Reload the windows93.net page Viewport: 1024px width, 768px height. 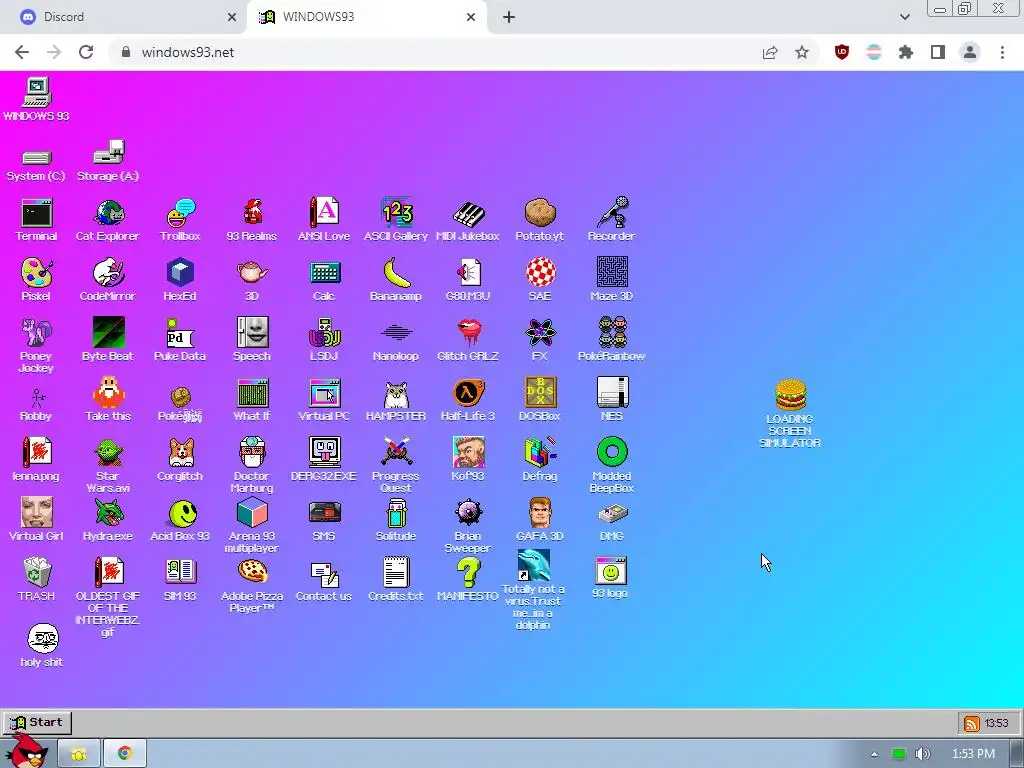click(86, 52)
